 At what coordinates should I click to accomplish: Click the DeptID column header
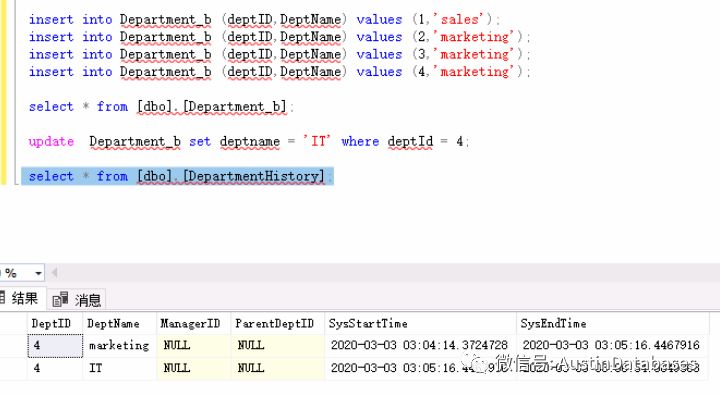tap(55, 324)
